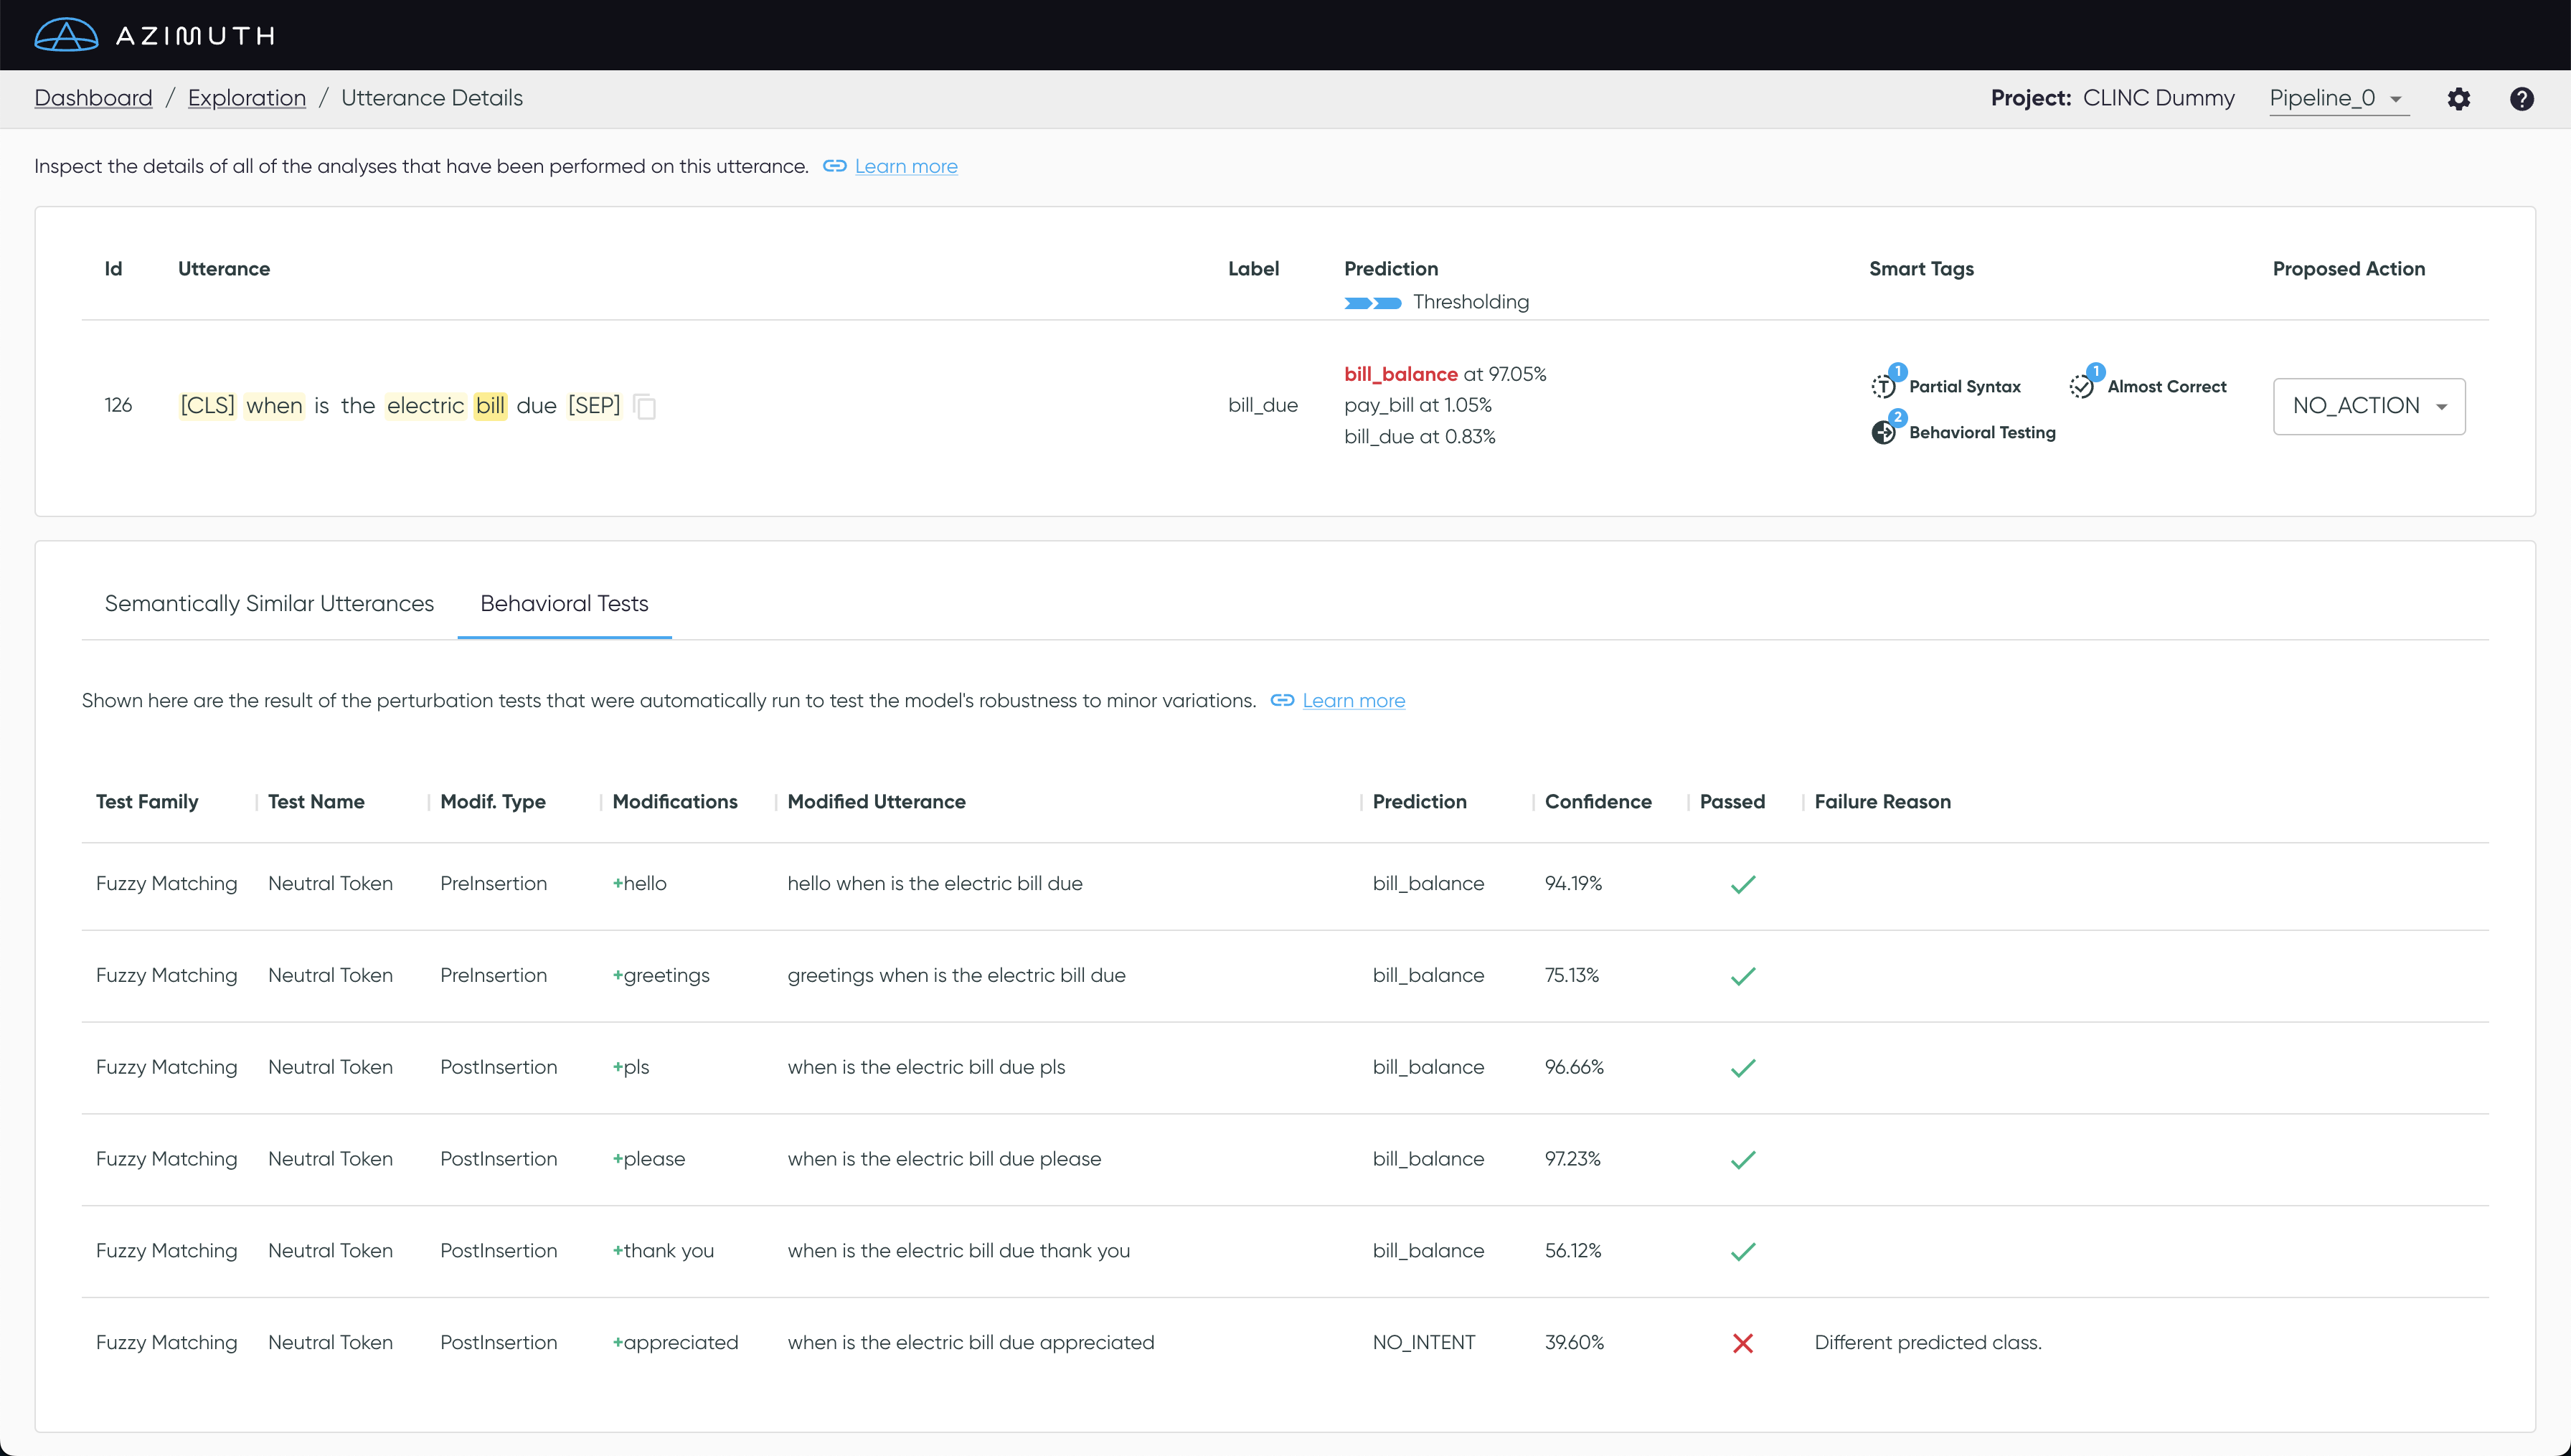Click the 'when' token in the utterance
Screen dimensions: 2571x1456
[274, 405]
